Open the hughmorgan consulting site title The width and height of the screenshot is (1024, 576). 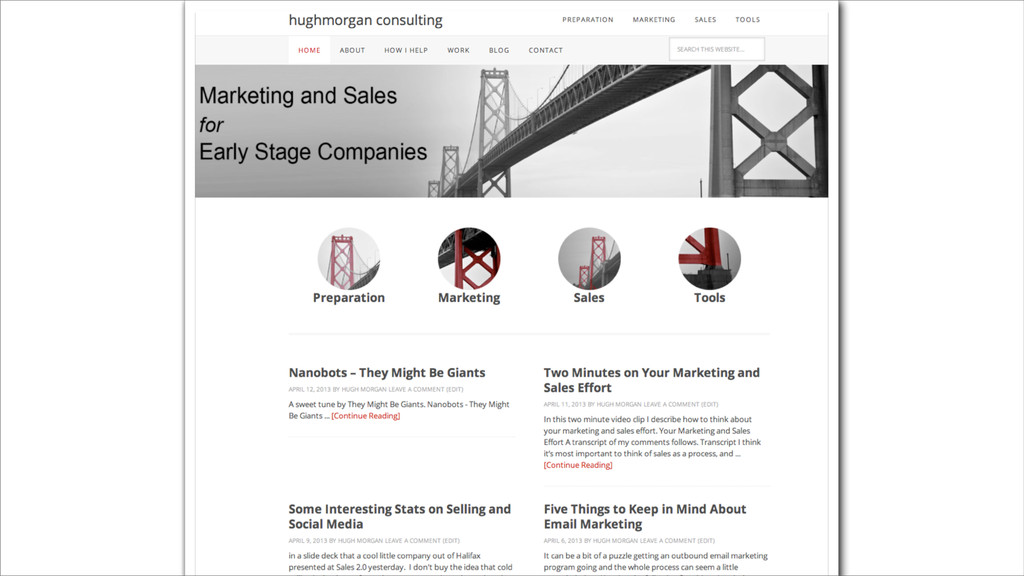[x=366, y=20]
